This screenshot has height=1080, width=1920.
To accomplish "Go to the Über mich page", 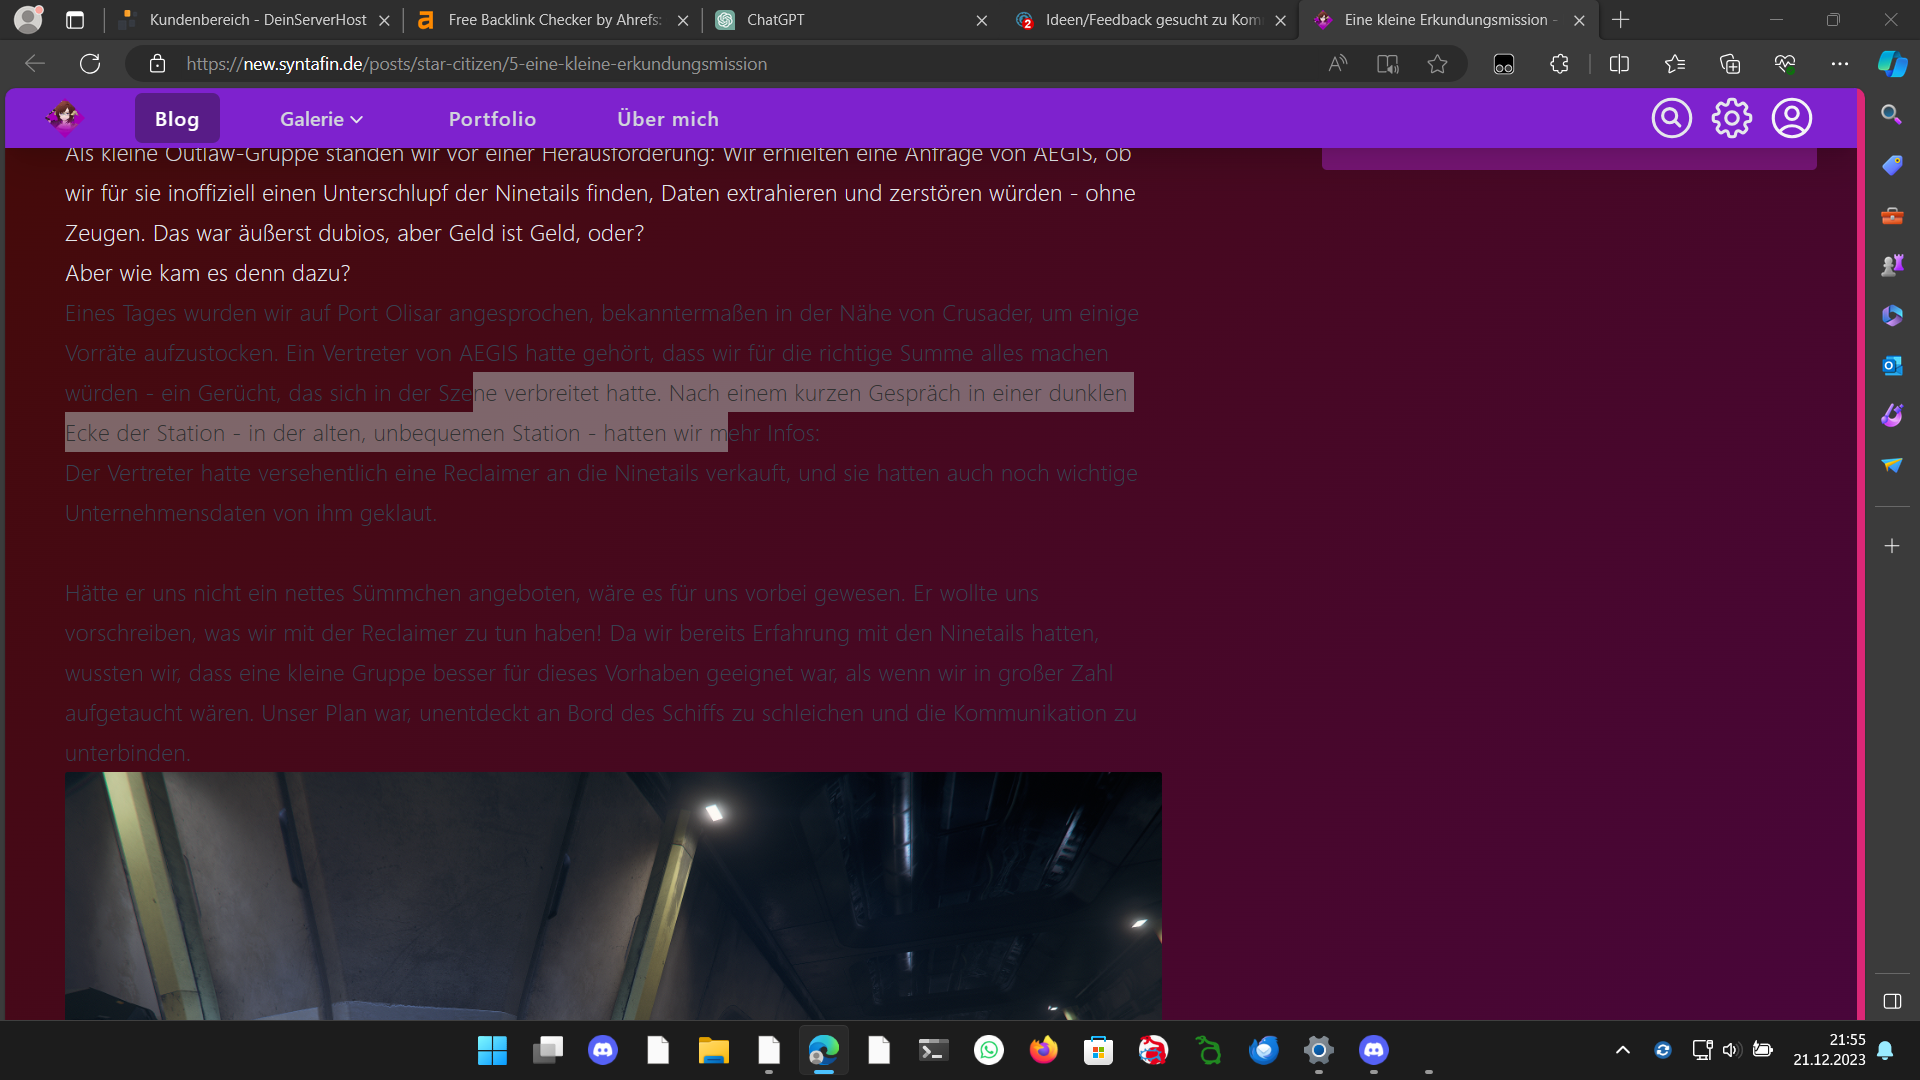I will tap(667, 119).
